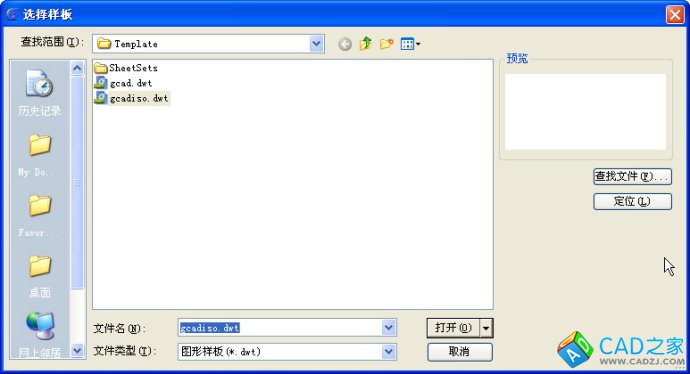Open the views menu icon

point(410,44)
